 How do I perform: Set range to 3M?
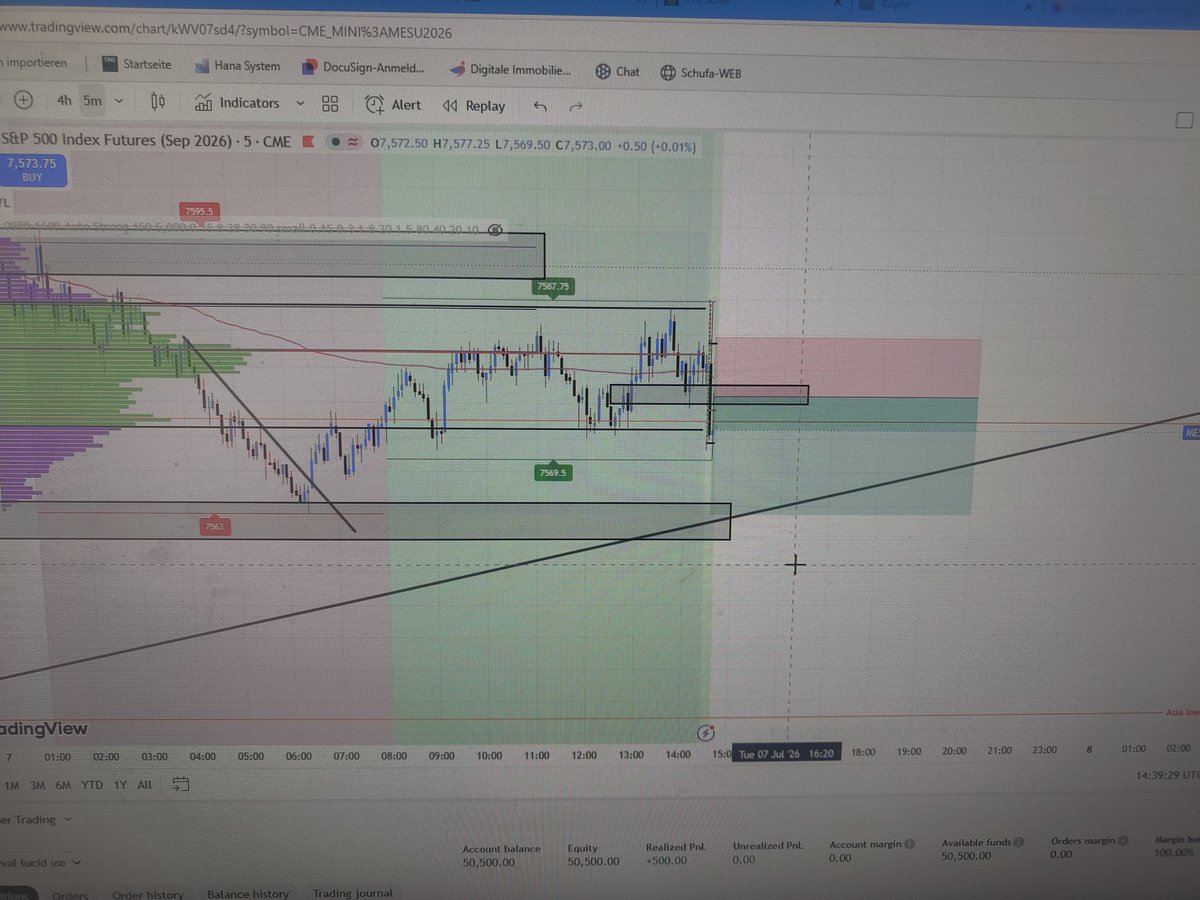tap(37, 785)
